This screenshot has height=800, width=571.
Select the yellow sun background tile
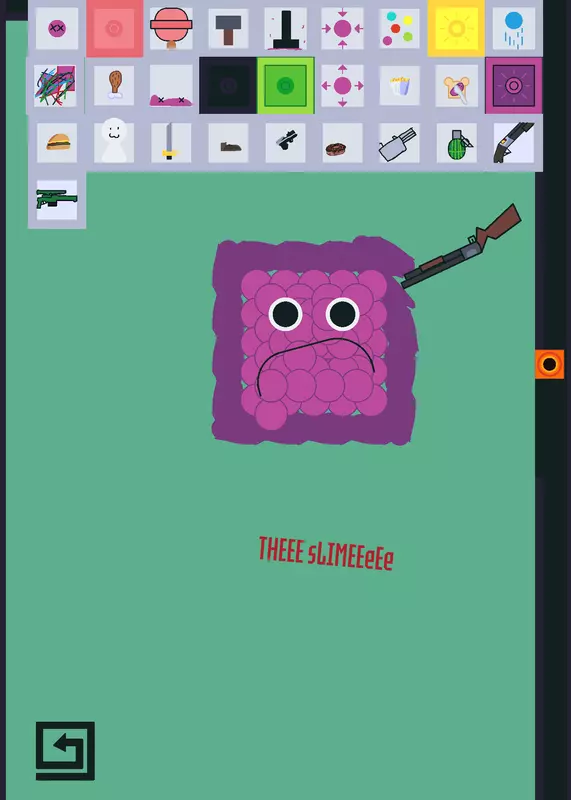point(456,28)
